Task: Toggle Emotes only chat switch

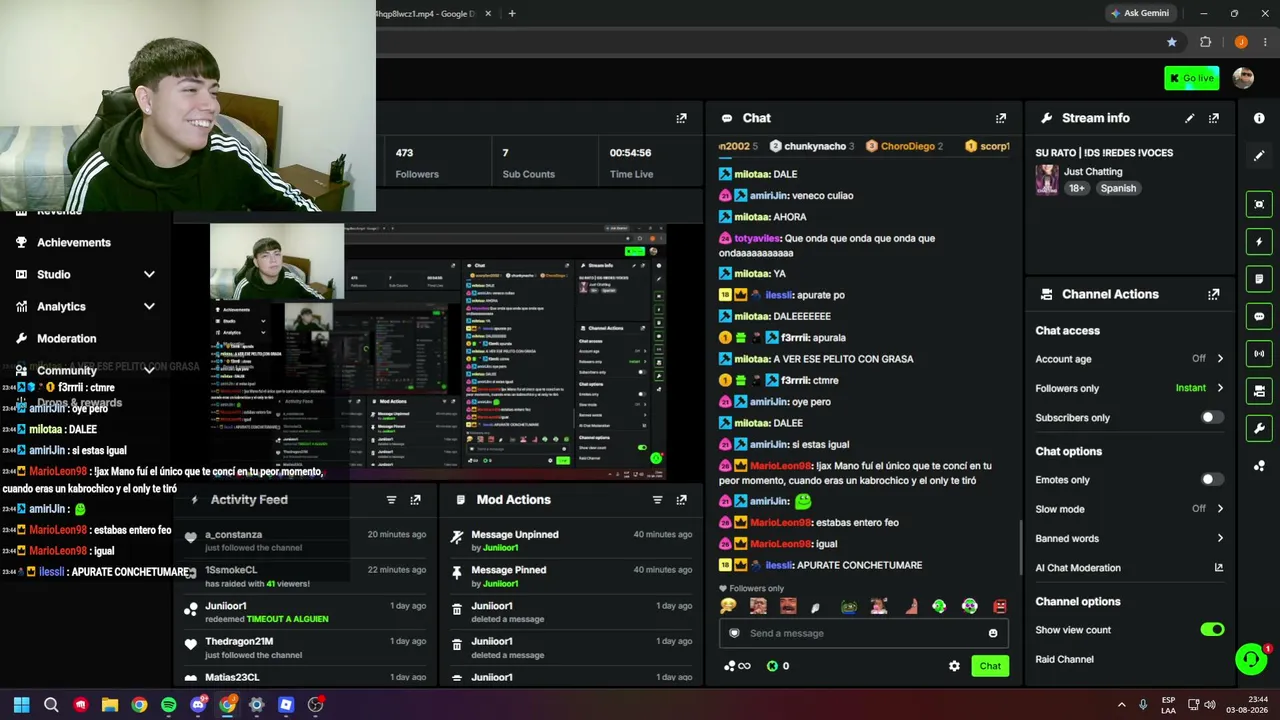Action: pyautogui.click(x=1212, y=480)
